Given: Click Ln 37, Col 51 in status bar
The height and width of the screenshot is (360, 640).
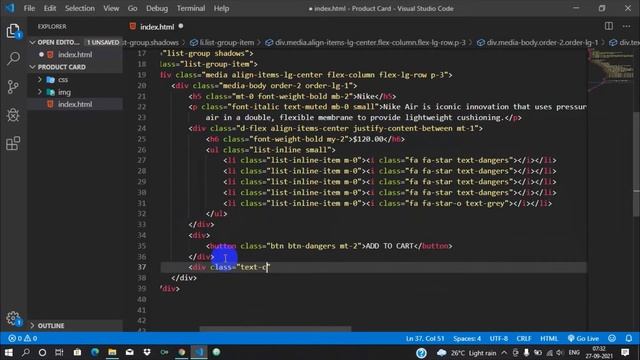Looking at the screenshot, I should click(x=425, y=338).
